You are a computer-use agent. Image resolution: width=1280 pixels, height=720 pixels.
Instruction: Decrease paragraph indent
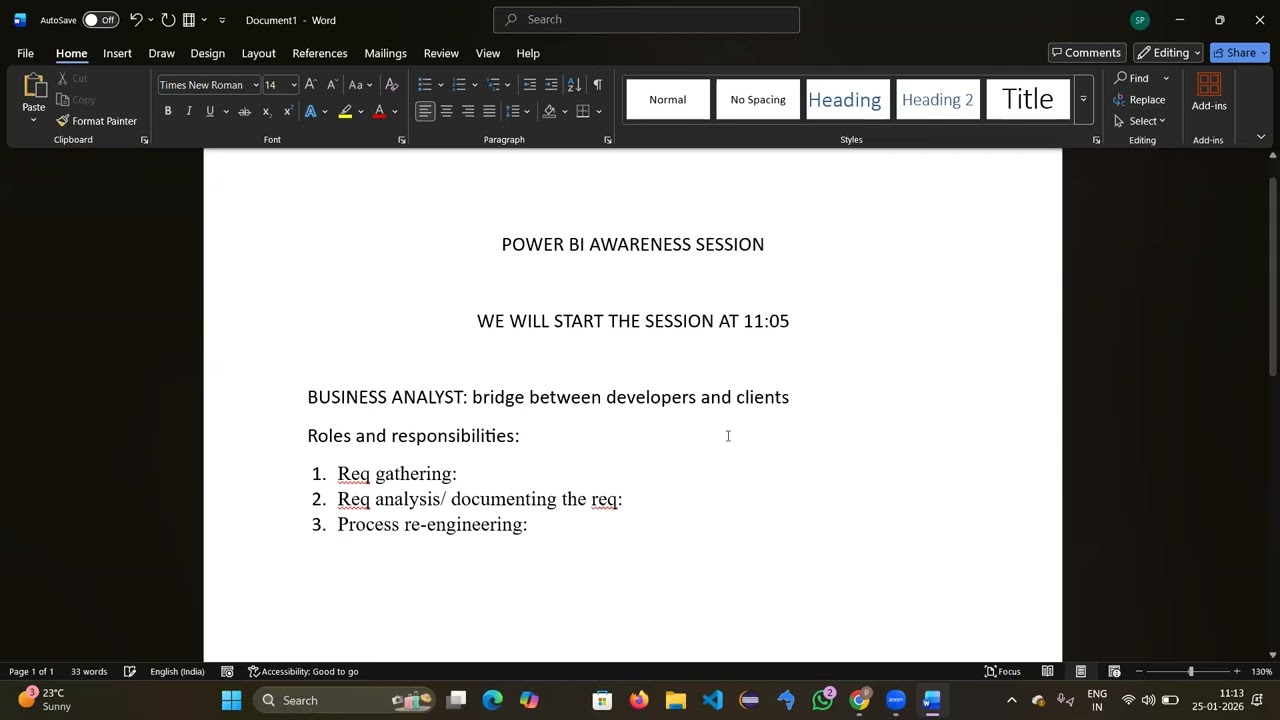[529, 85]
